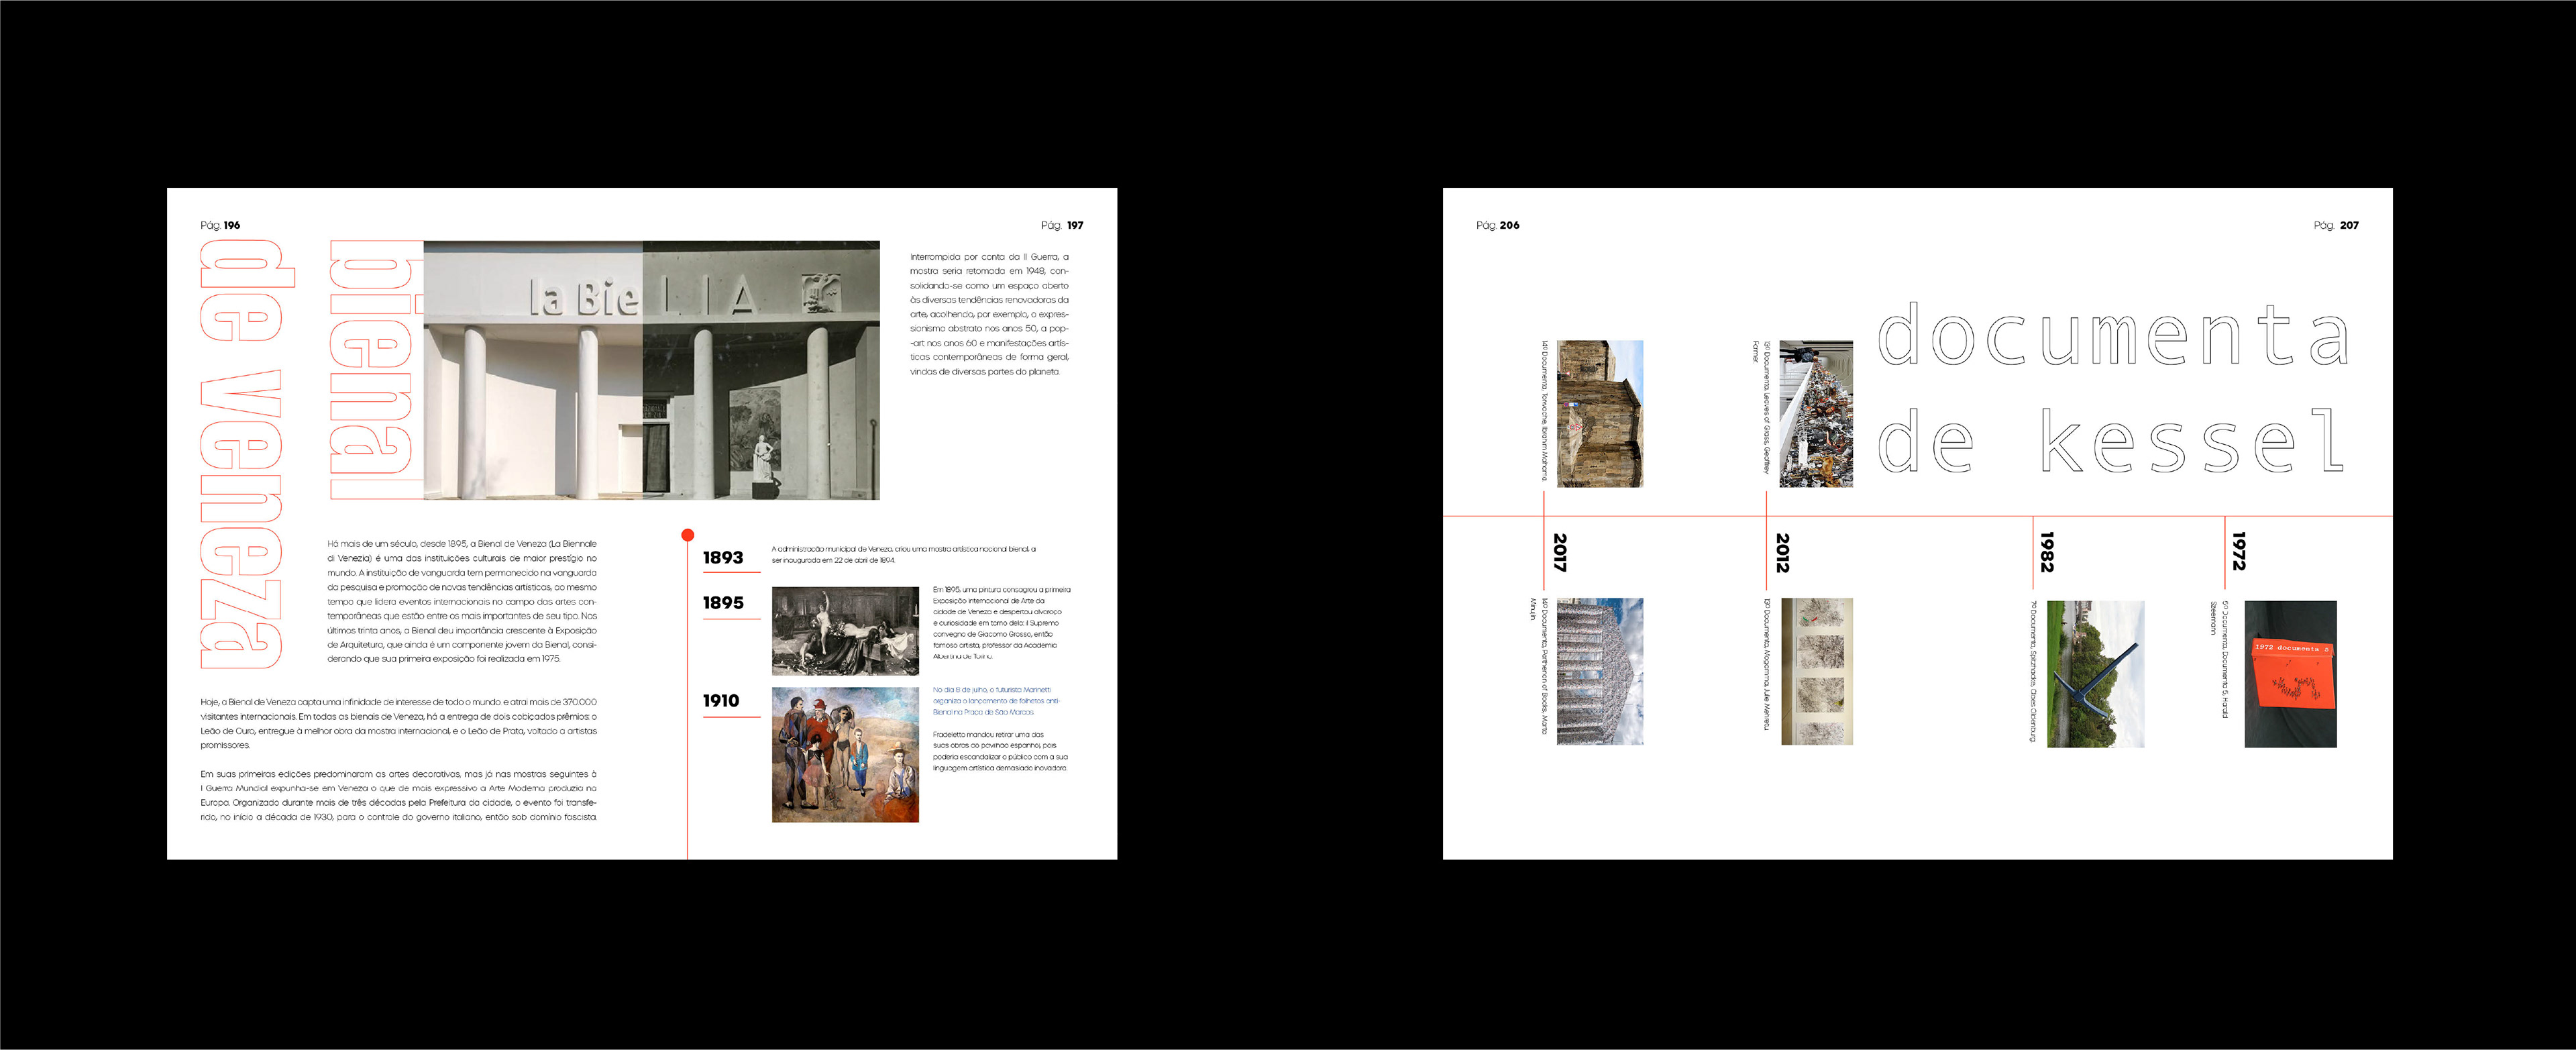Image resolution: width=2576 pixels, height=1050 pixels.
Task: Click the outlined 'documenta' heading
Action: pos(2112,335)
